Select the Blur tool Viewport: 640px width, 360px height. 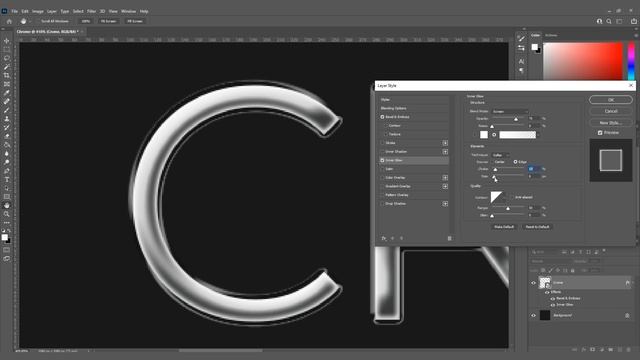pos(7,153)
